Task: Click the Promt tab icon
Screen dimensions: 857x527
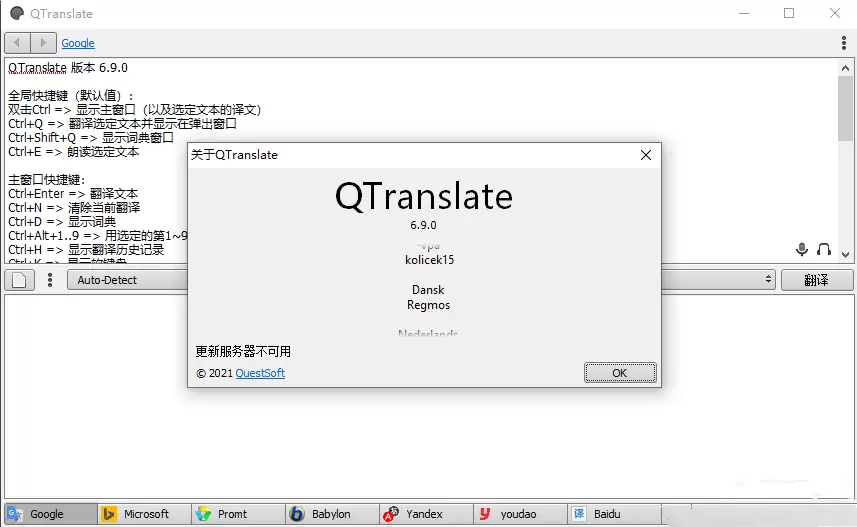Action: pos(203,514)
